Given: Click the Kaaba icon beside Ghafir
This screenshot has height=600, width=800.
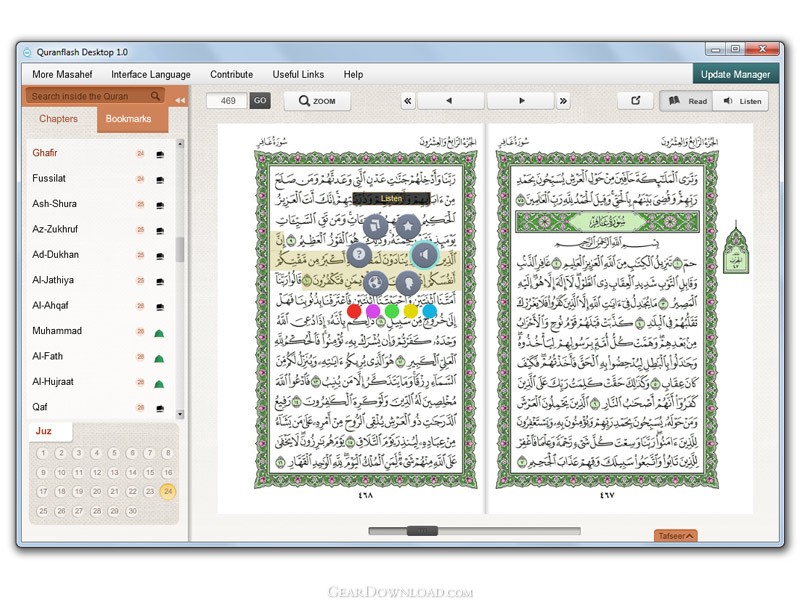Looking at the screenshot, I should point(160,154).
